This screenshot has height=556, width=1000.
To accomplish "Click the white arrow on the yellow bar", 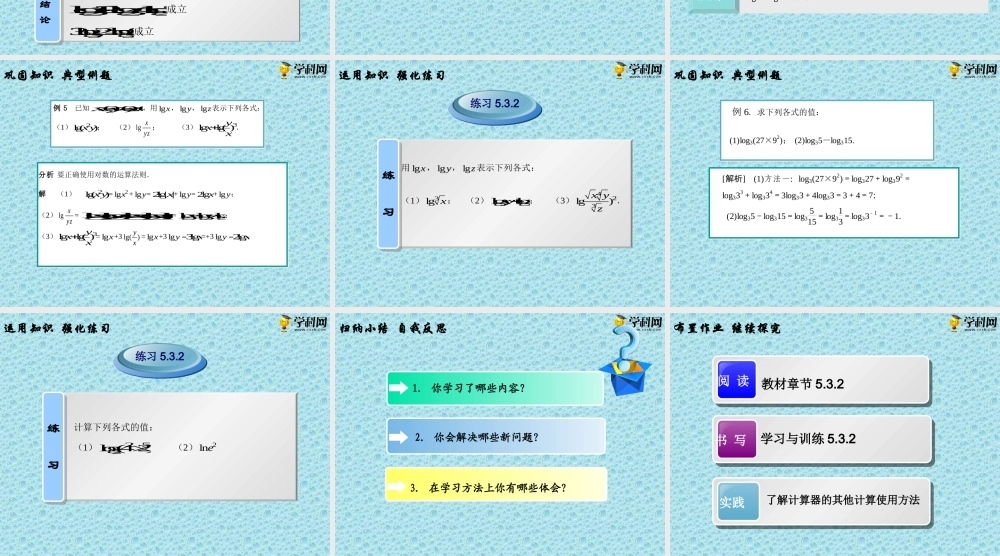I will click(x=397, y=487).
